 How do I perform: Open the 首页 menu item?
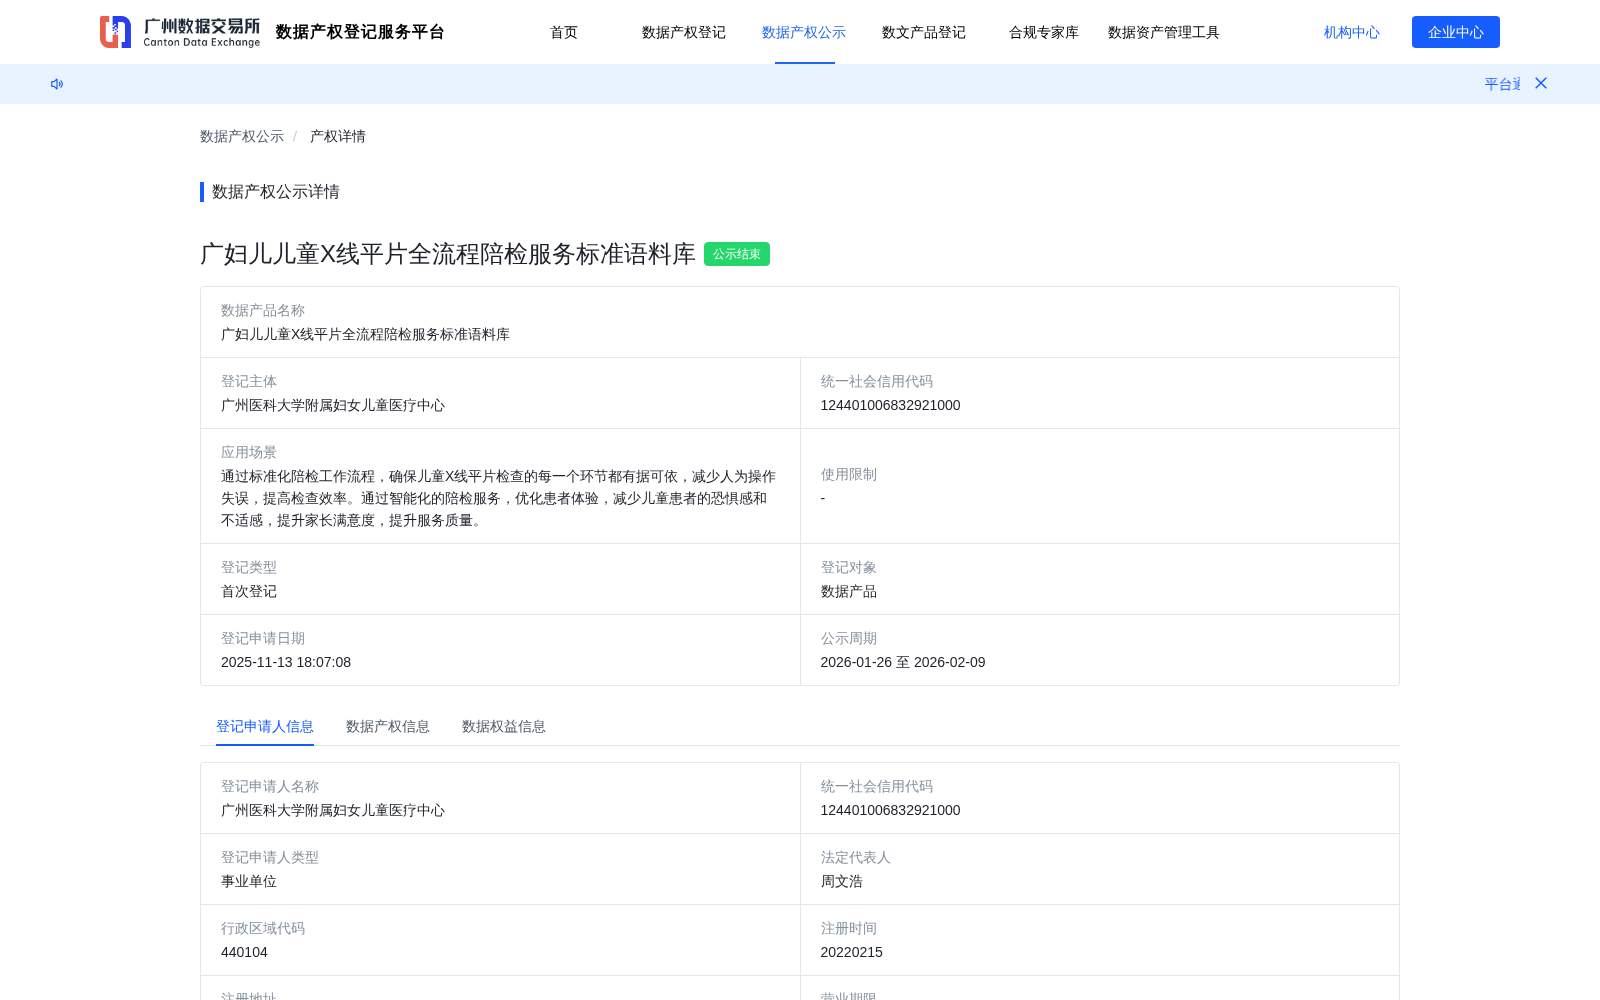pos(564,32)
